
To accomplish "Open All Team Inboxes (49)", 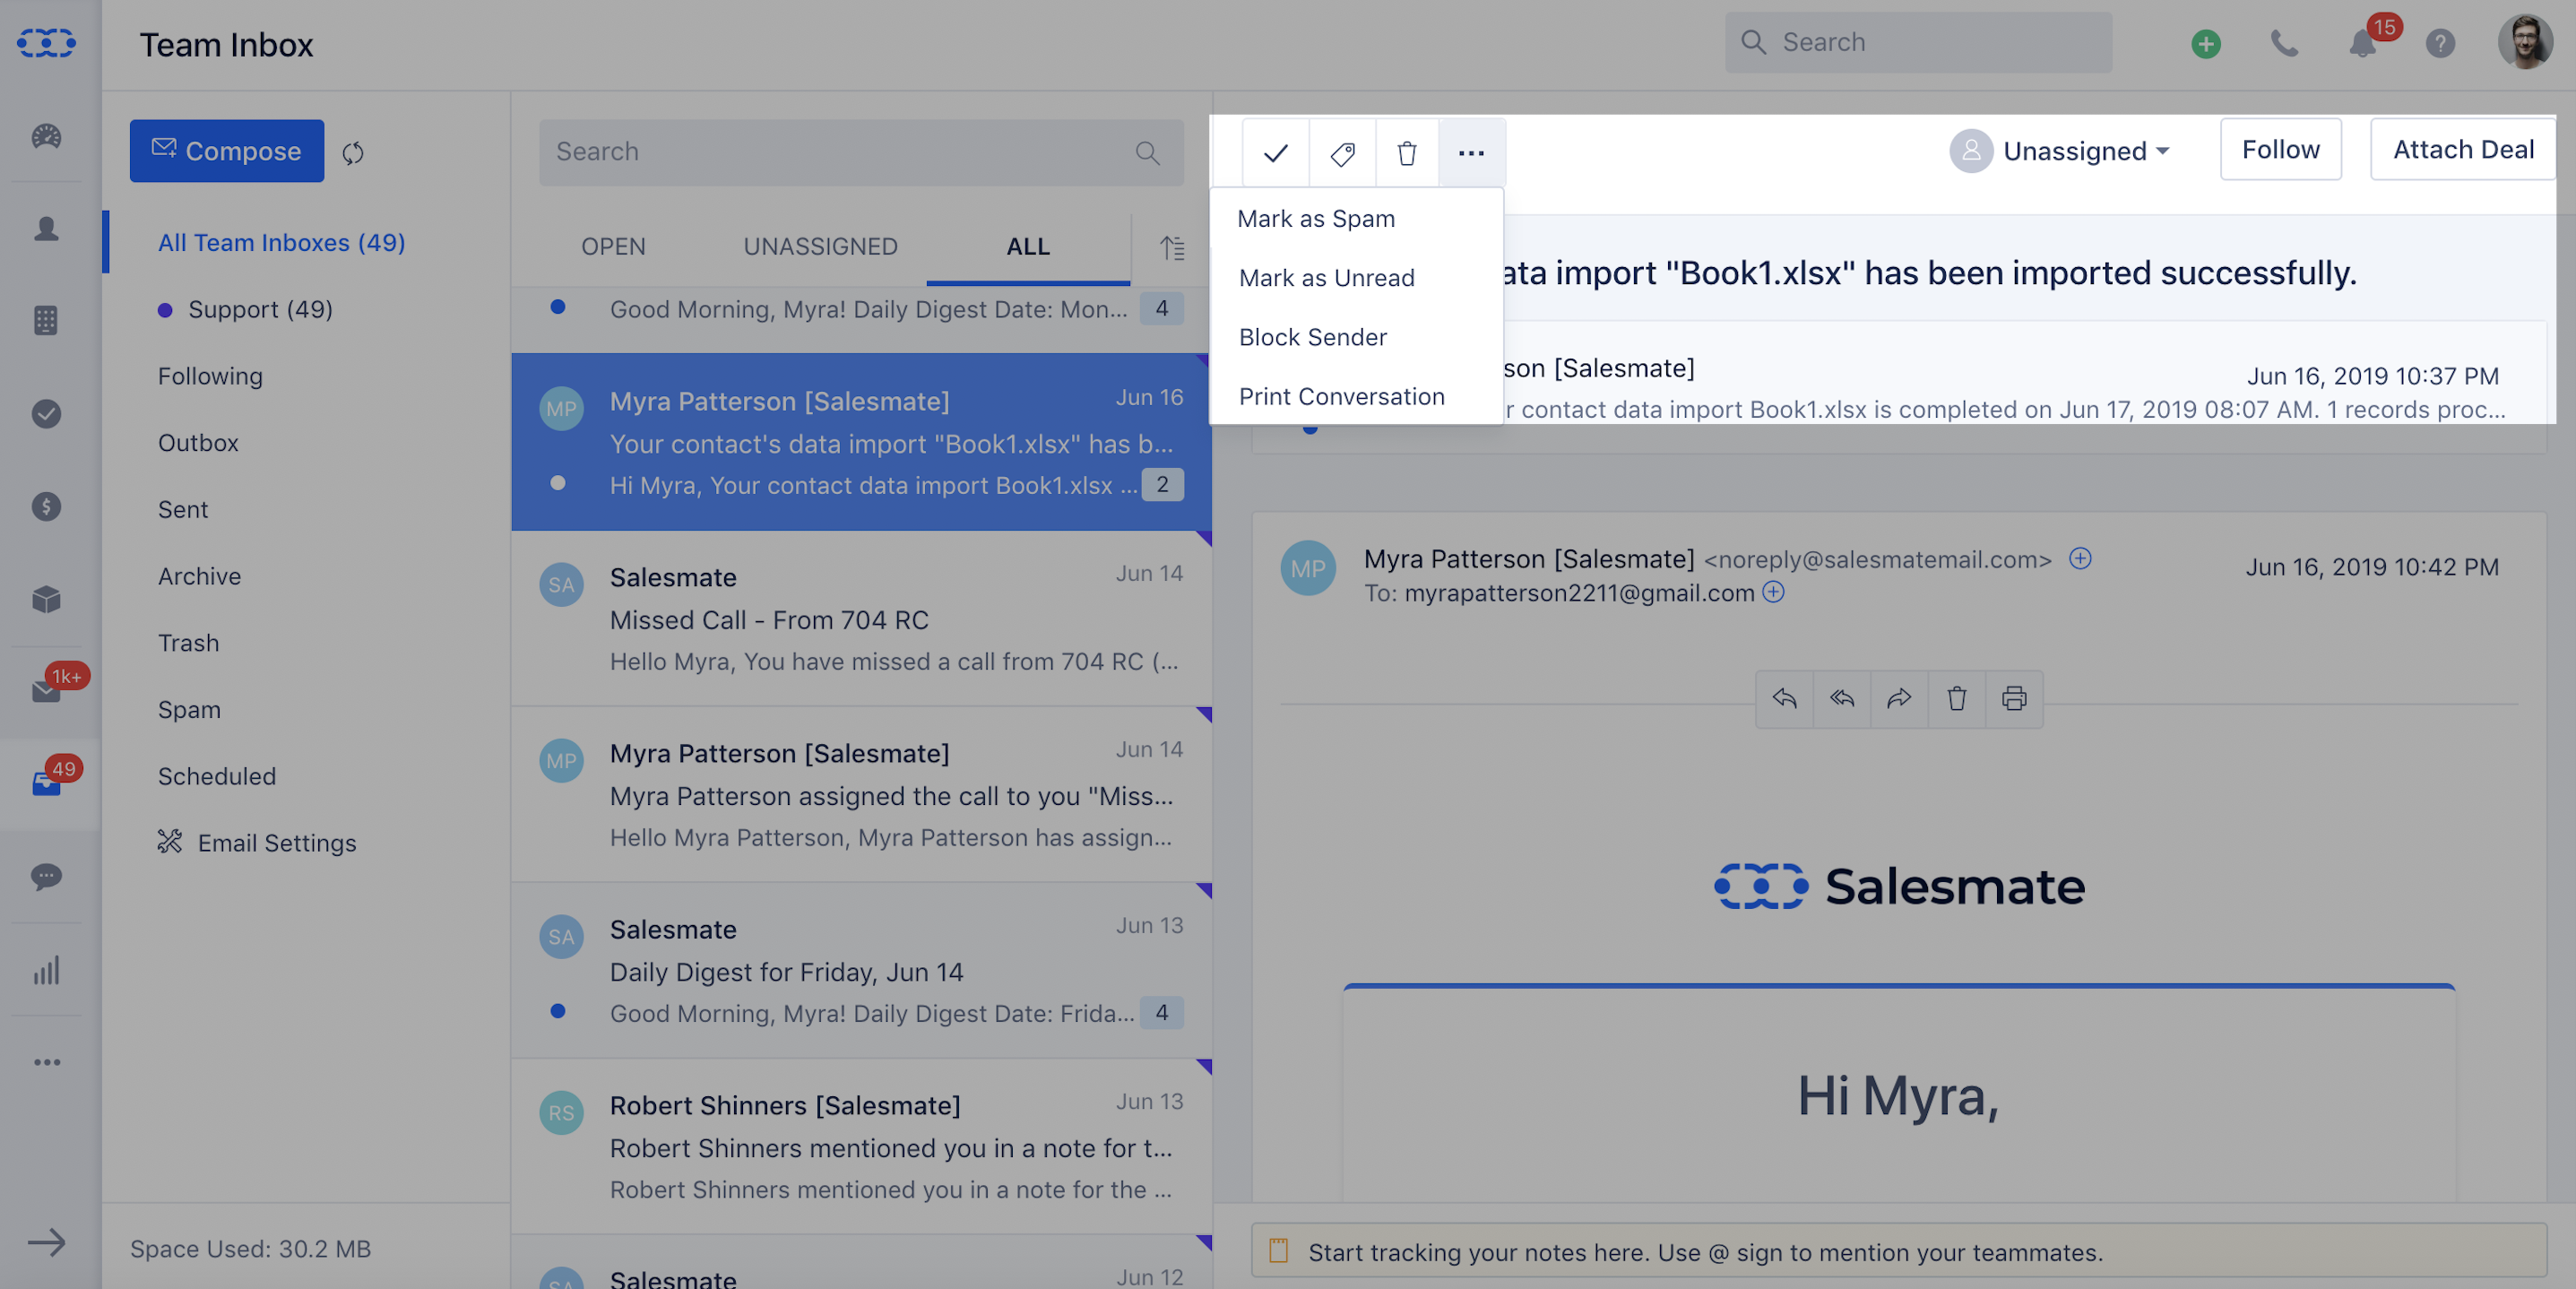I will pos(281,242).
